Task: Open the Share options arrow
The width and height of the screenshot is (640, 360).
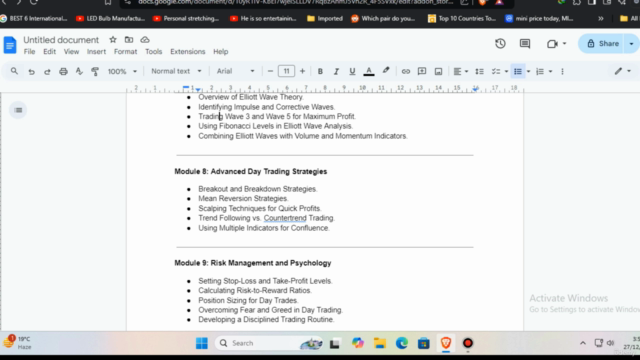Action: [631, 44]
